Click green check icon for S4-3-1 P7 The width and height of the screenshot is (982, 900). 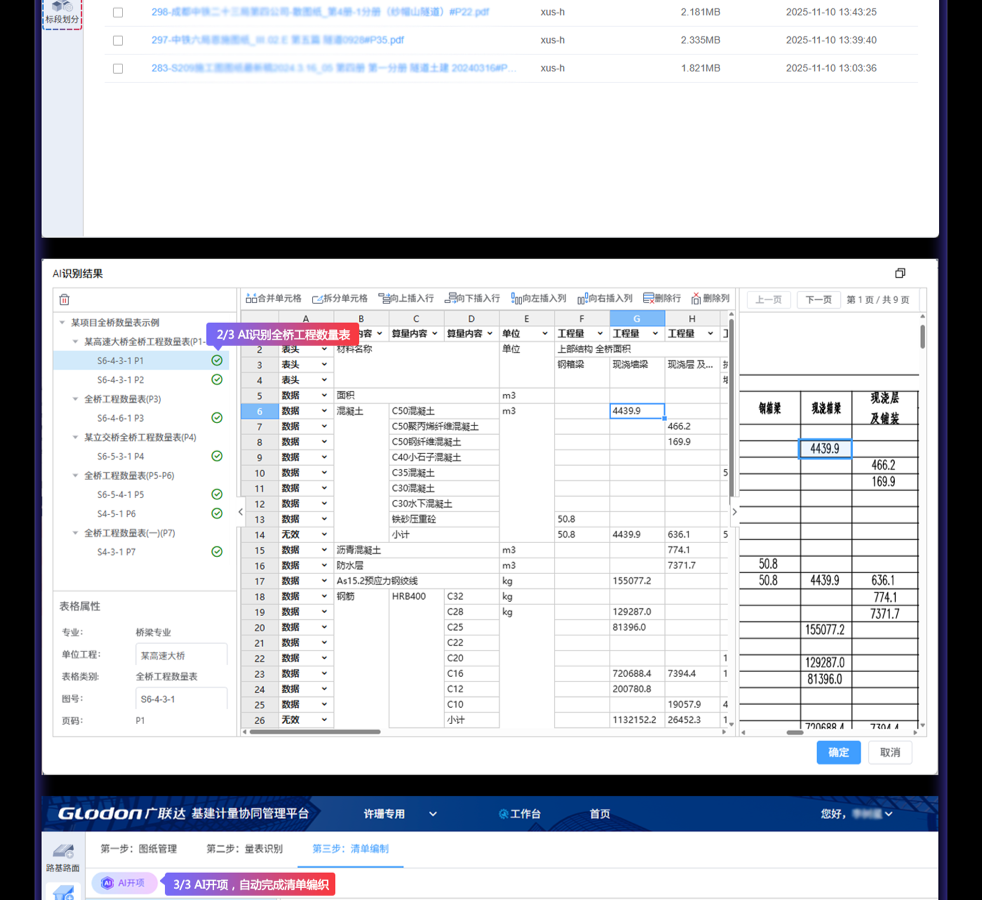(x=217, y=552)
